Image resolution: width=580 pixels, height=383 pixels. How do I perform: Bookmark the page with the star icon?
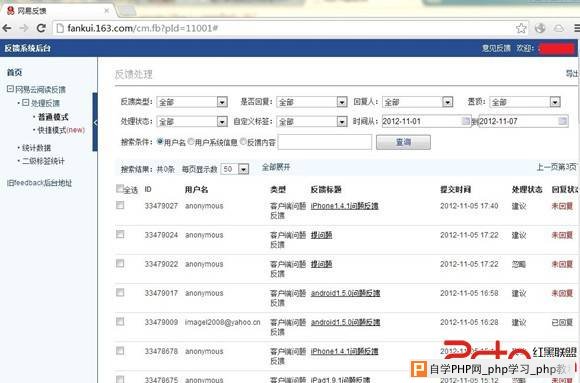521,28
